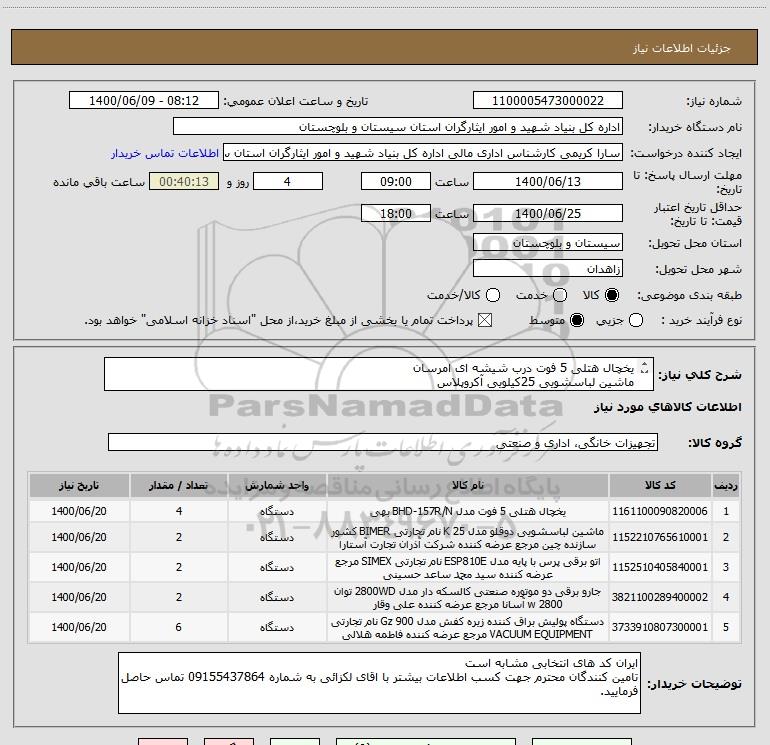Select the کالا/خدمت radio button
This screenshot has width=770, height=745.
(x=493, y=295)
